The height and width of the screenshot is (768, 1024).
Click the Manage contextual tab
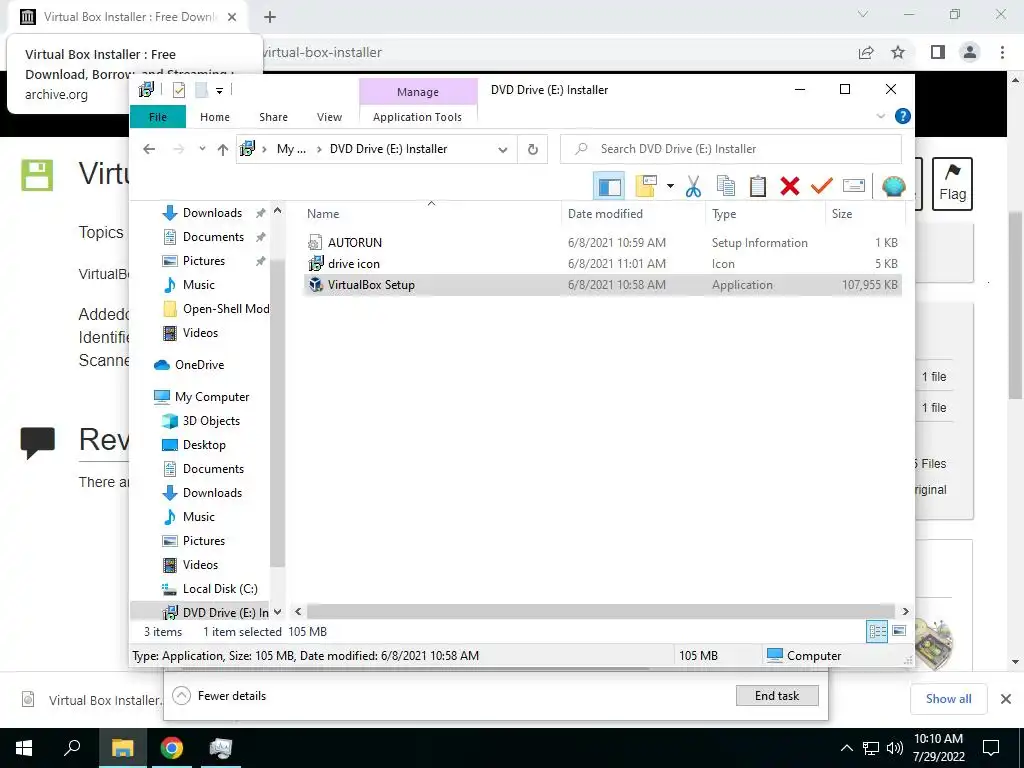point(418,92)
